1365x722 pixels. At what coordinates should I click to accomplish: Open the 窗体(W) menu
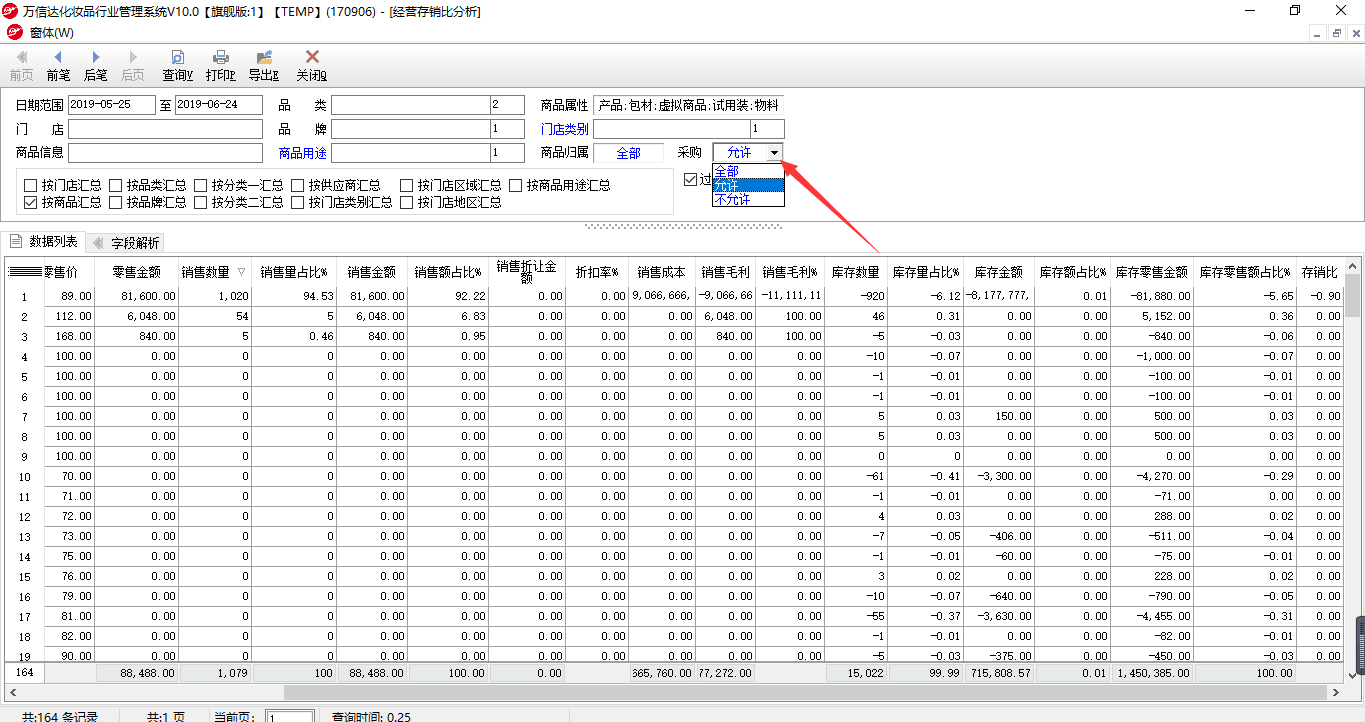pyautogui.click(x=51, y=33)
